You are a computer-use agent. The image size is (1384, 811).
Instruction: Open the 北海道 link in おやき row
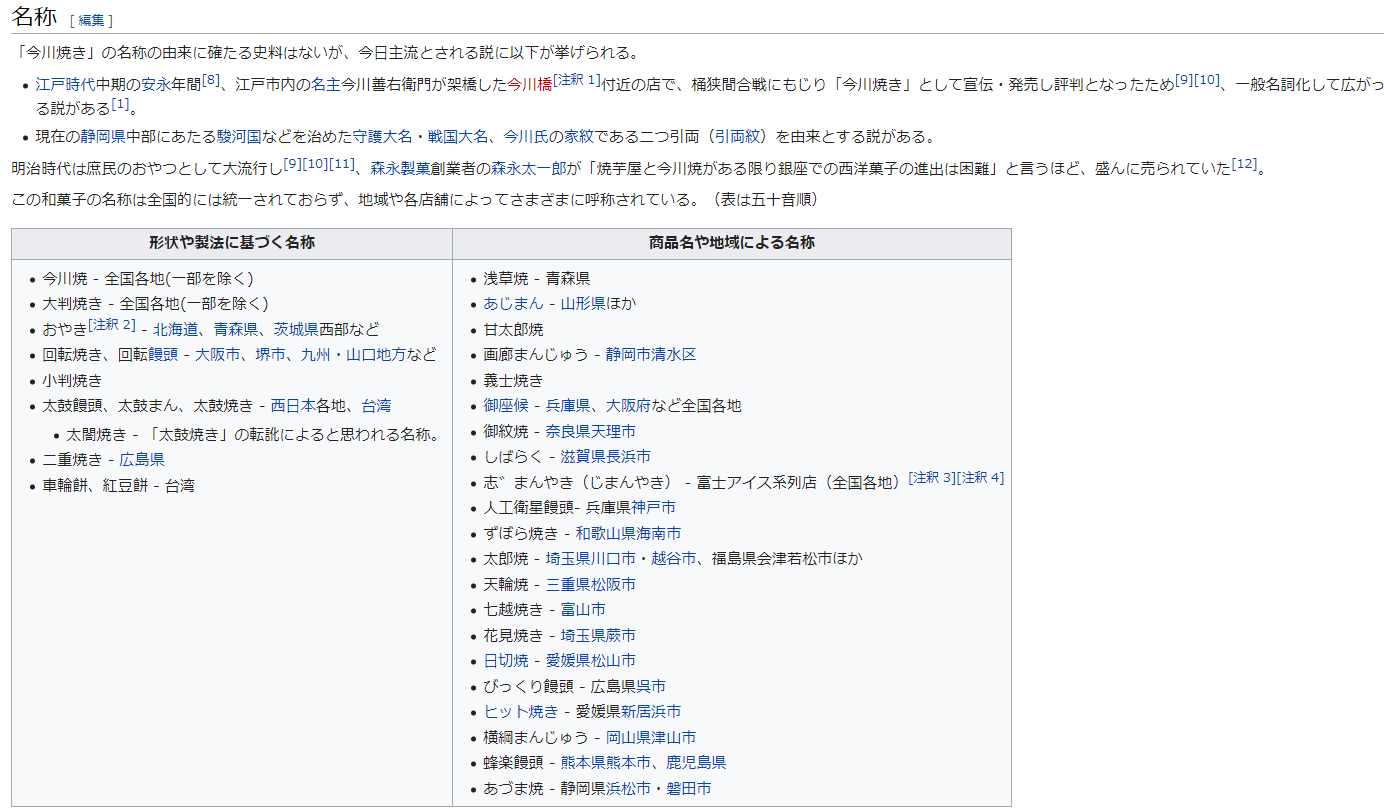coord(175,329)
